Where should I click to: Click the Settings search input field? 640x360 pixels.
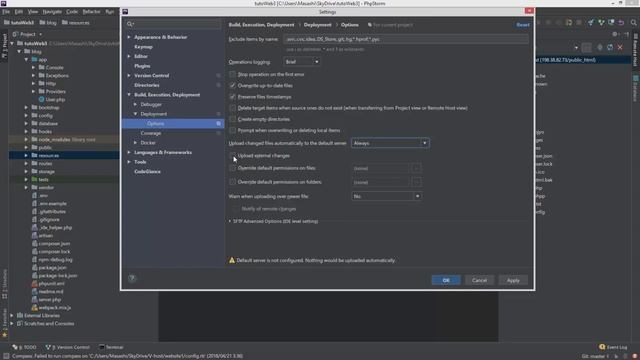(173, 24)
